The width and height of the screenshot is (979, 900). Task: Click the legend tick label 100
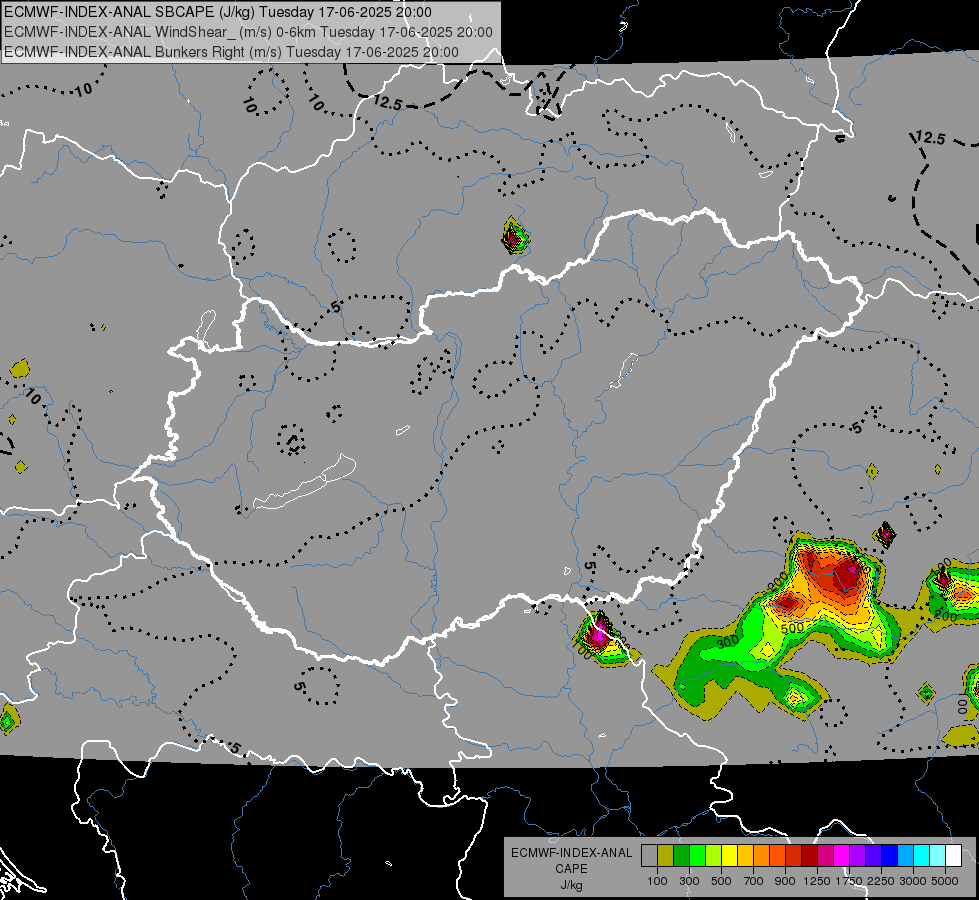(657, 881)
